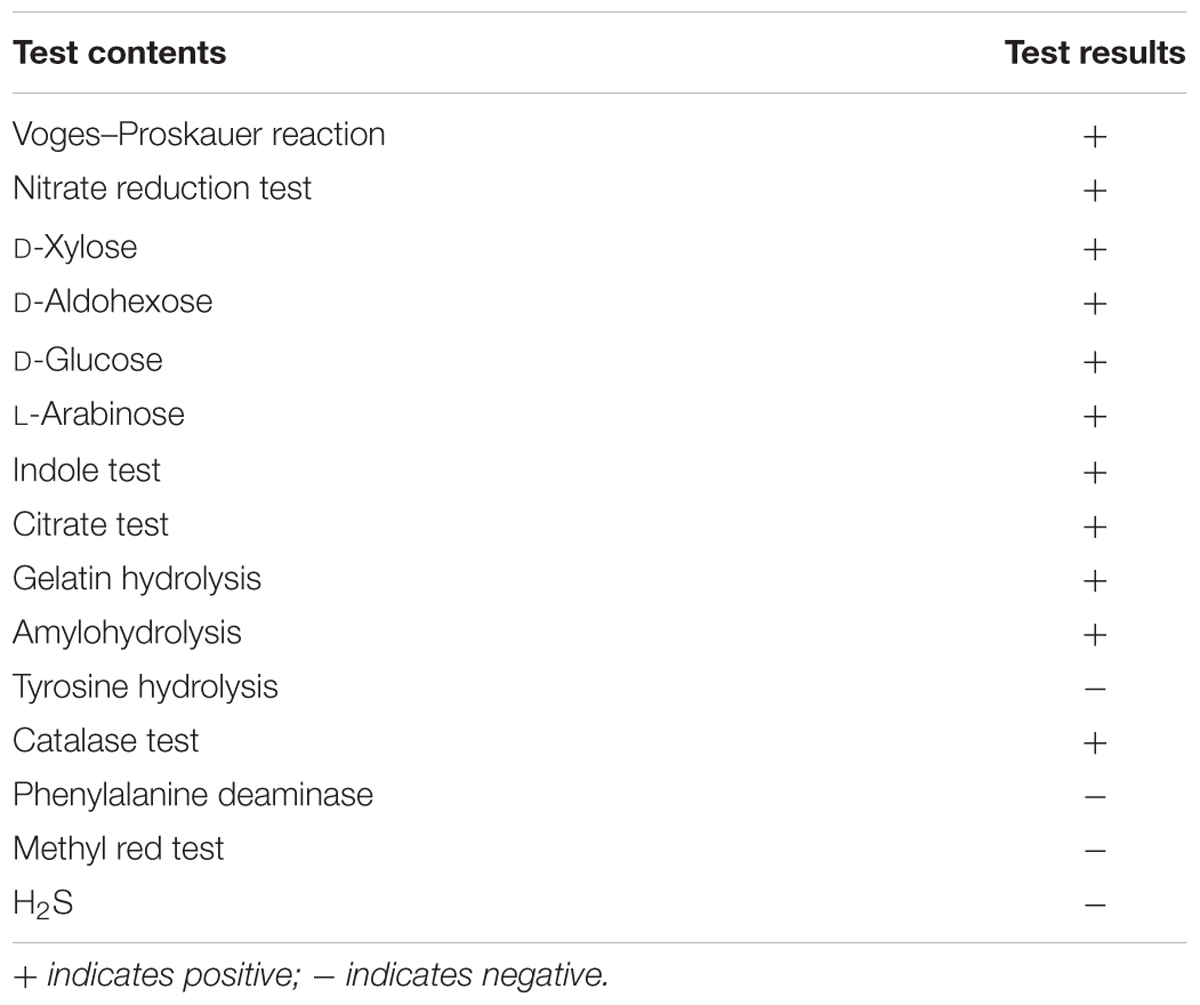Click the minus sign in the H2S row
The height and width of the screenshot is (1005, 1200).
coord(1095,905)
